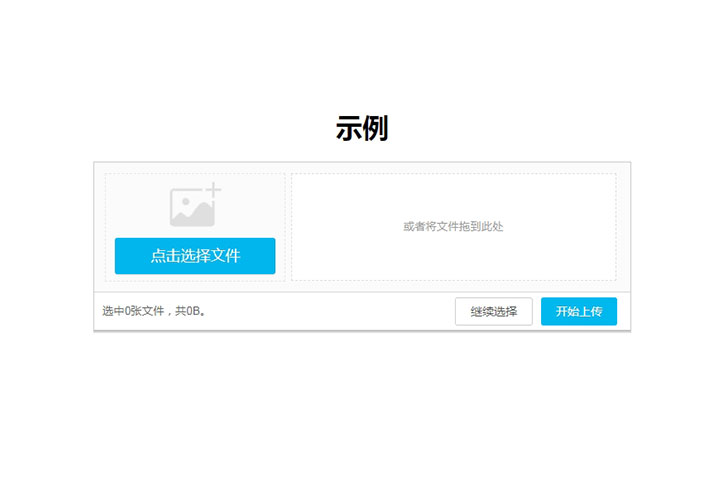Click the plus sign on image icon
This screenshot has height=501, width=710.
(212, 190)
